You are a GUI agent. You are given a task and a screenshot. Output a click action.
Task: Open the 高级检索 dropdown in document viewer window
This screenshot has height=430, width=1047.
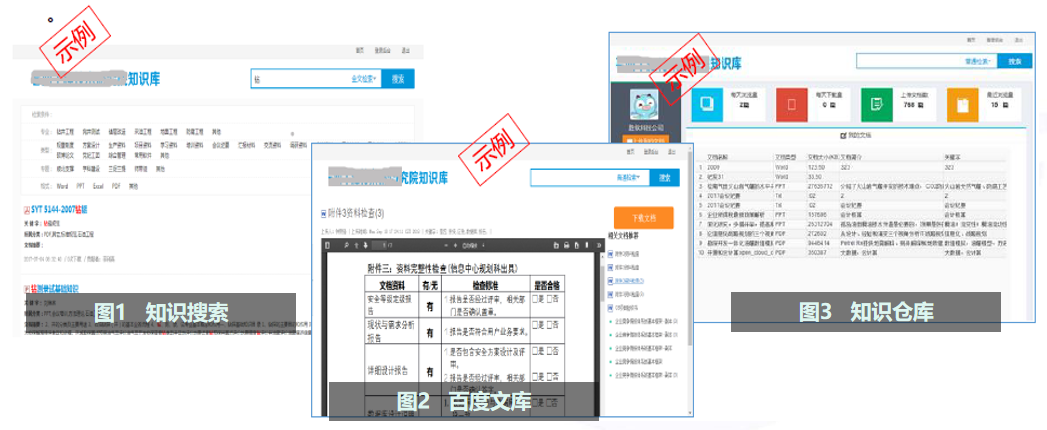tap(628, 178)
